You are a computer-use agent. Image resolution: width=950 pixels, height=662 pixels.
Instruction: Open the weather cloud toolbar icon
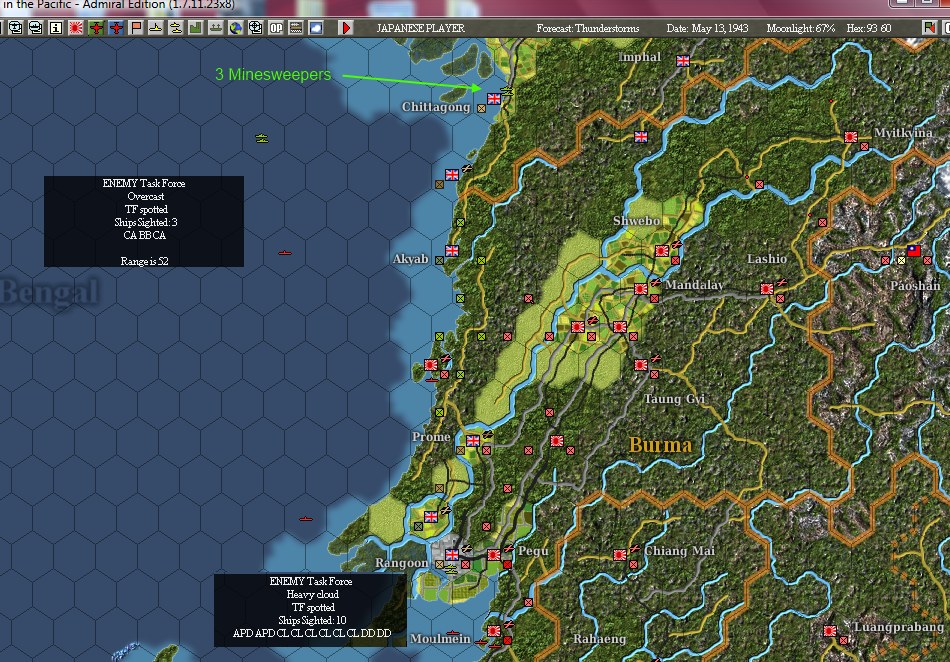tap(316, 28)
